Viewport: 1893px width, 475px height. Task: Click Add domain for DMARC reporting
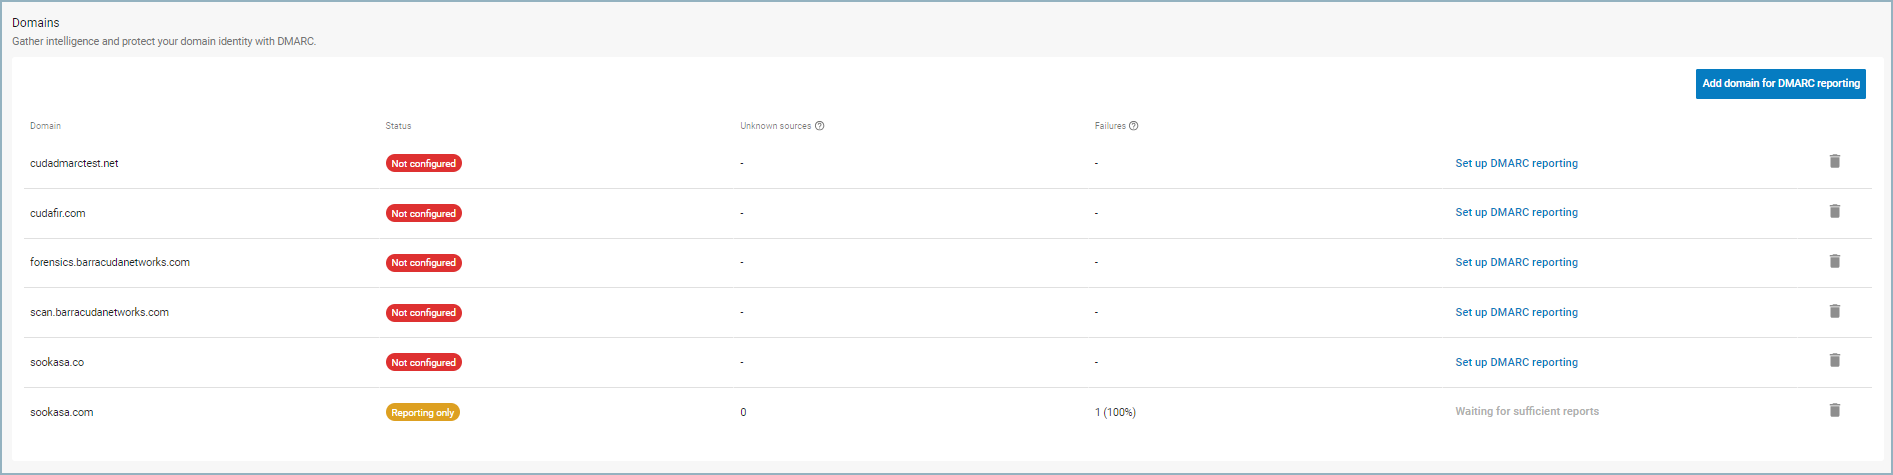1780,84
